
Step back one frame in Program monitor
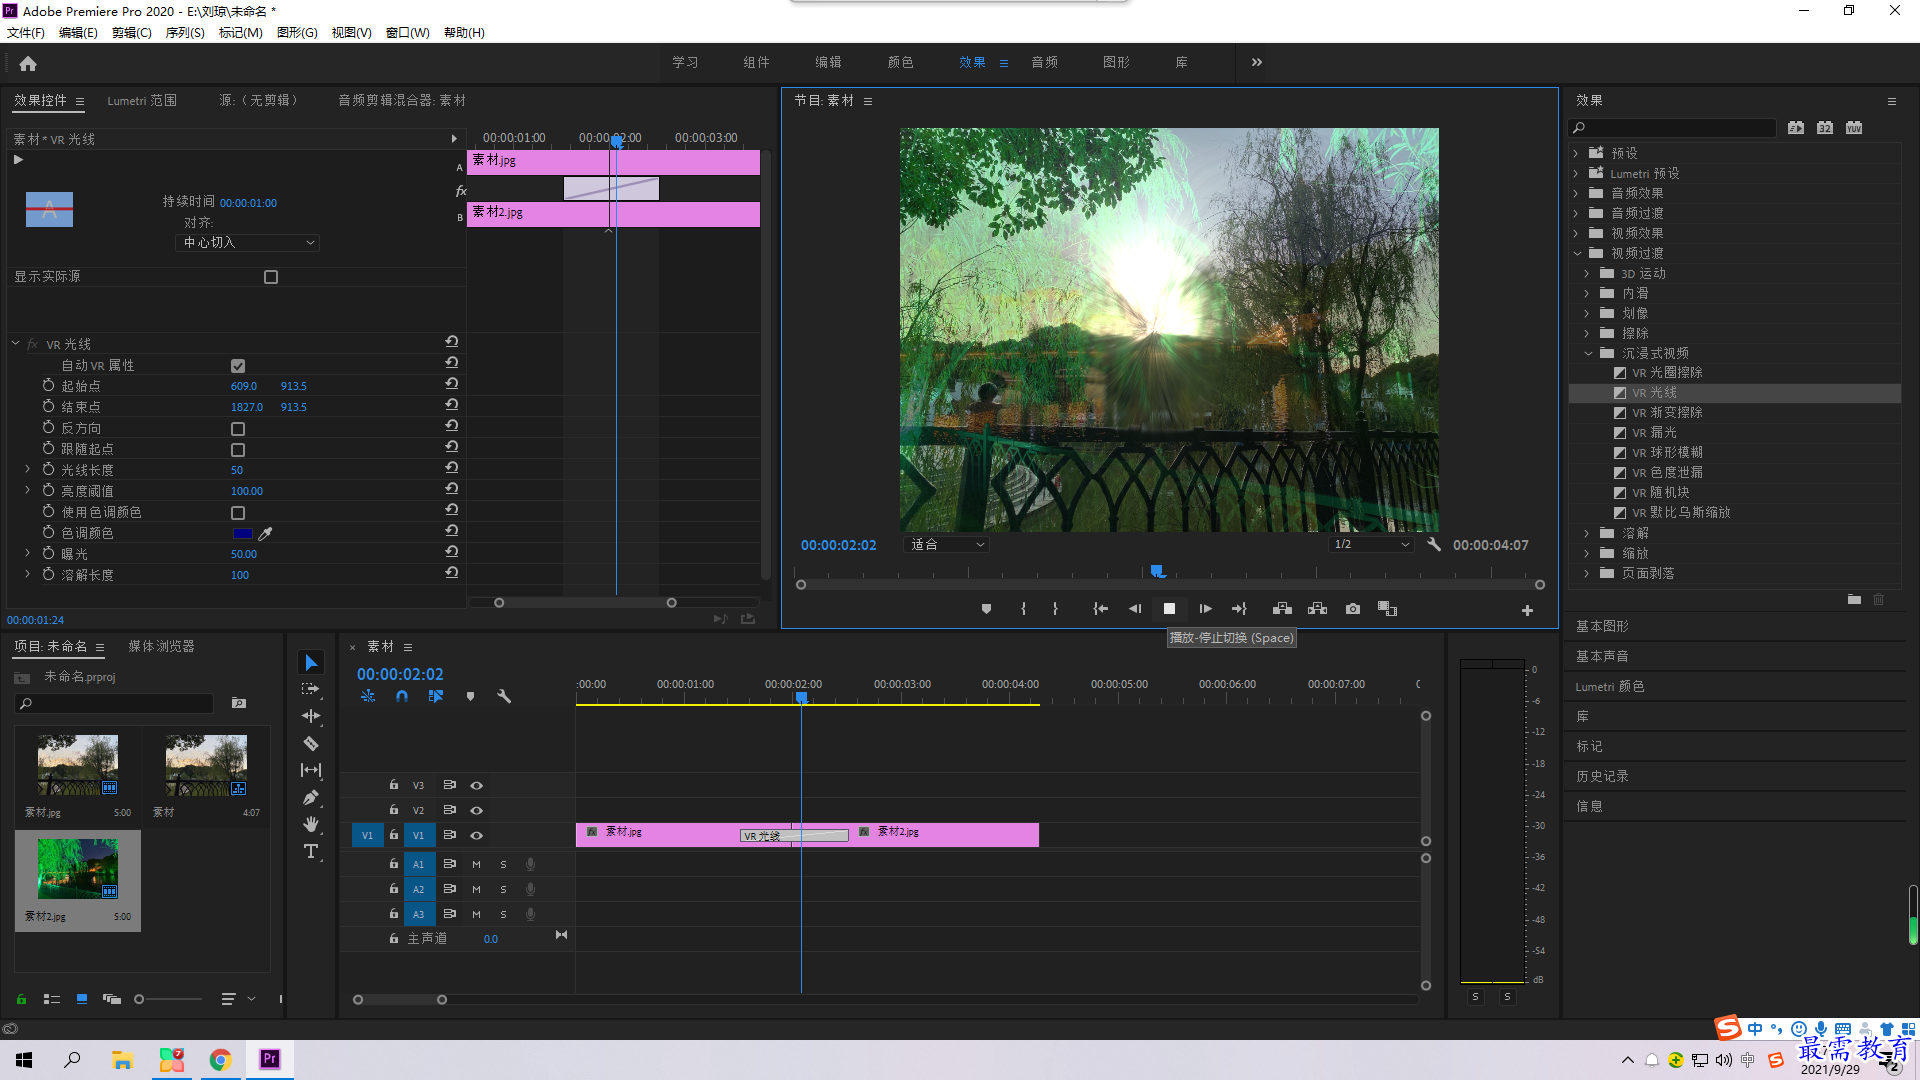coord(1135,609)
